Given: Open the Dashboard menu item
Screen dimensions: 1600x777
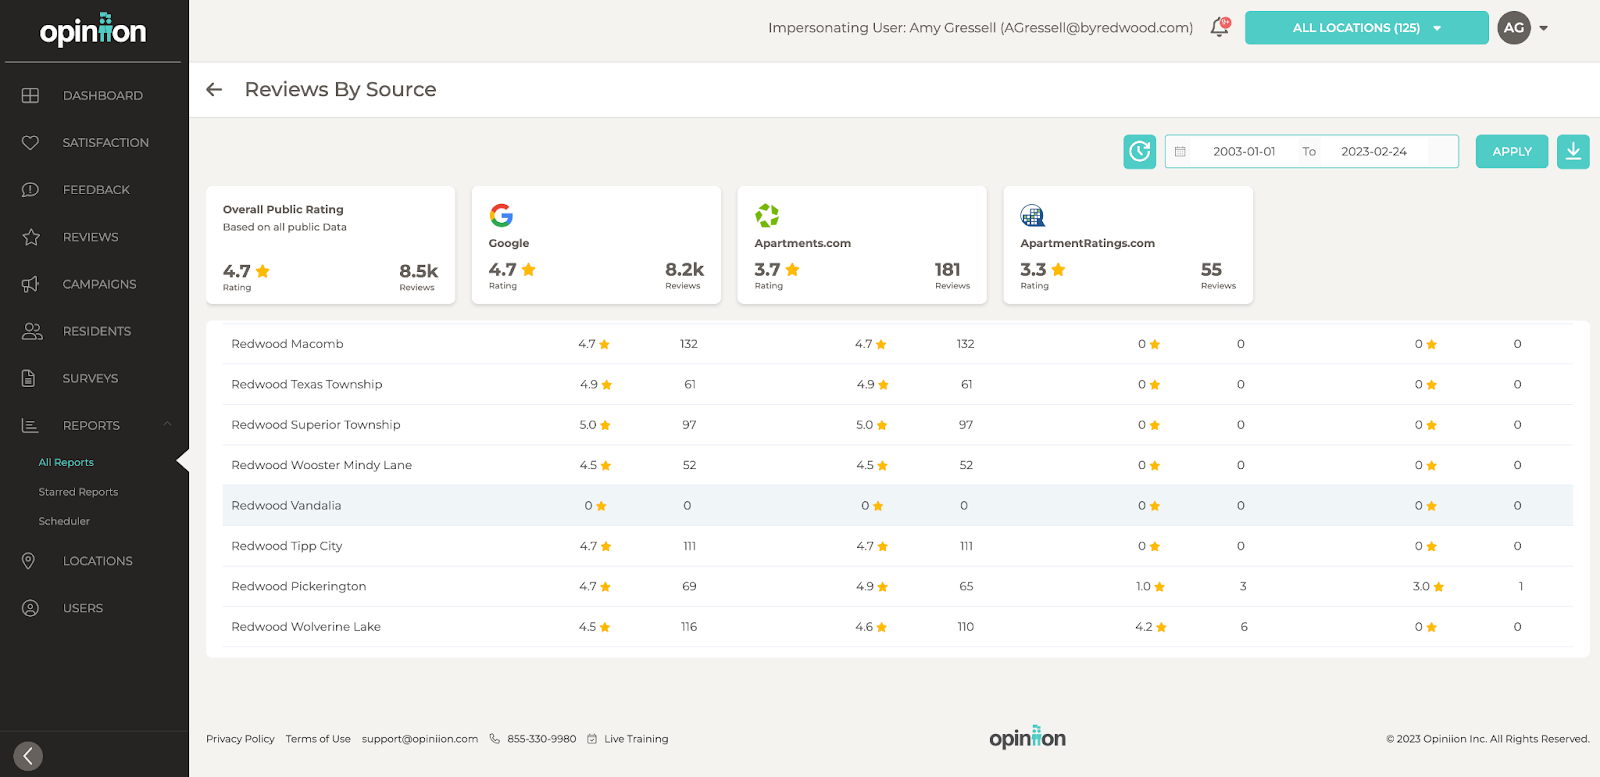Looking at the screenshot, I should pos(103,96).
